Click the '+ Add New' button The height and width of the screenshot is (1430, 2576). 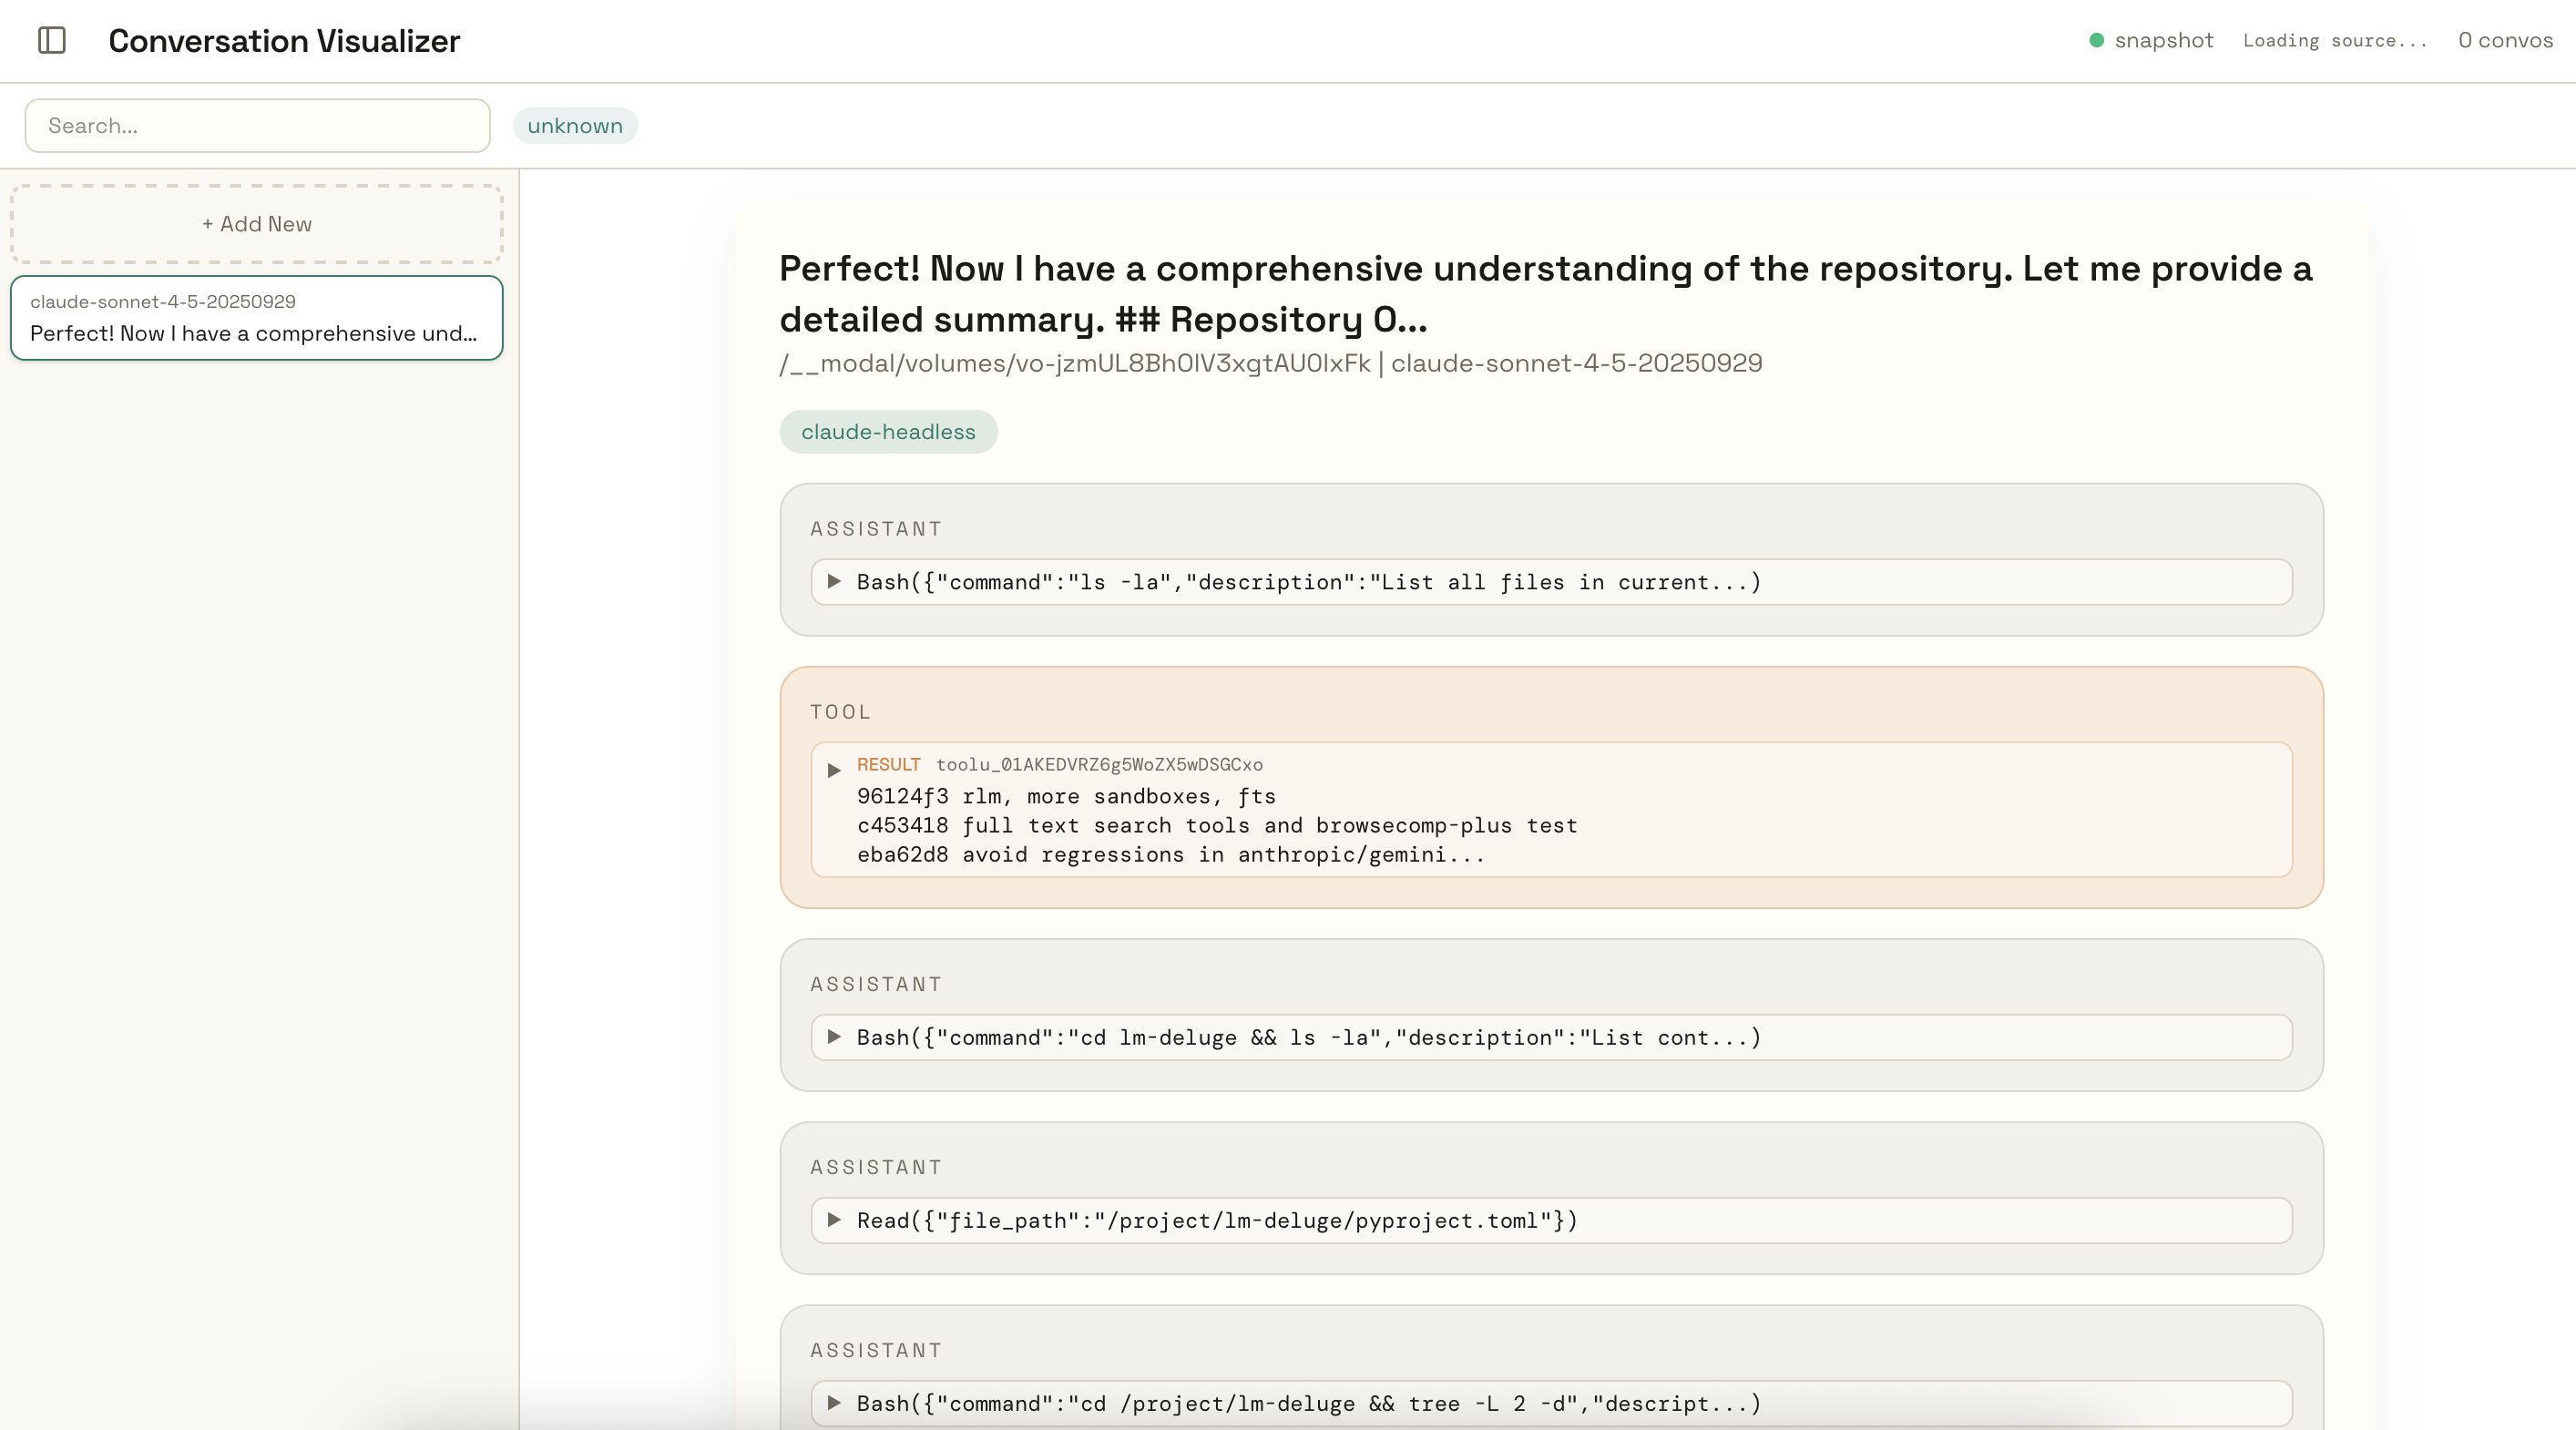coord(257,224)
